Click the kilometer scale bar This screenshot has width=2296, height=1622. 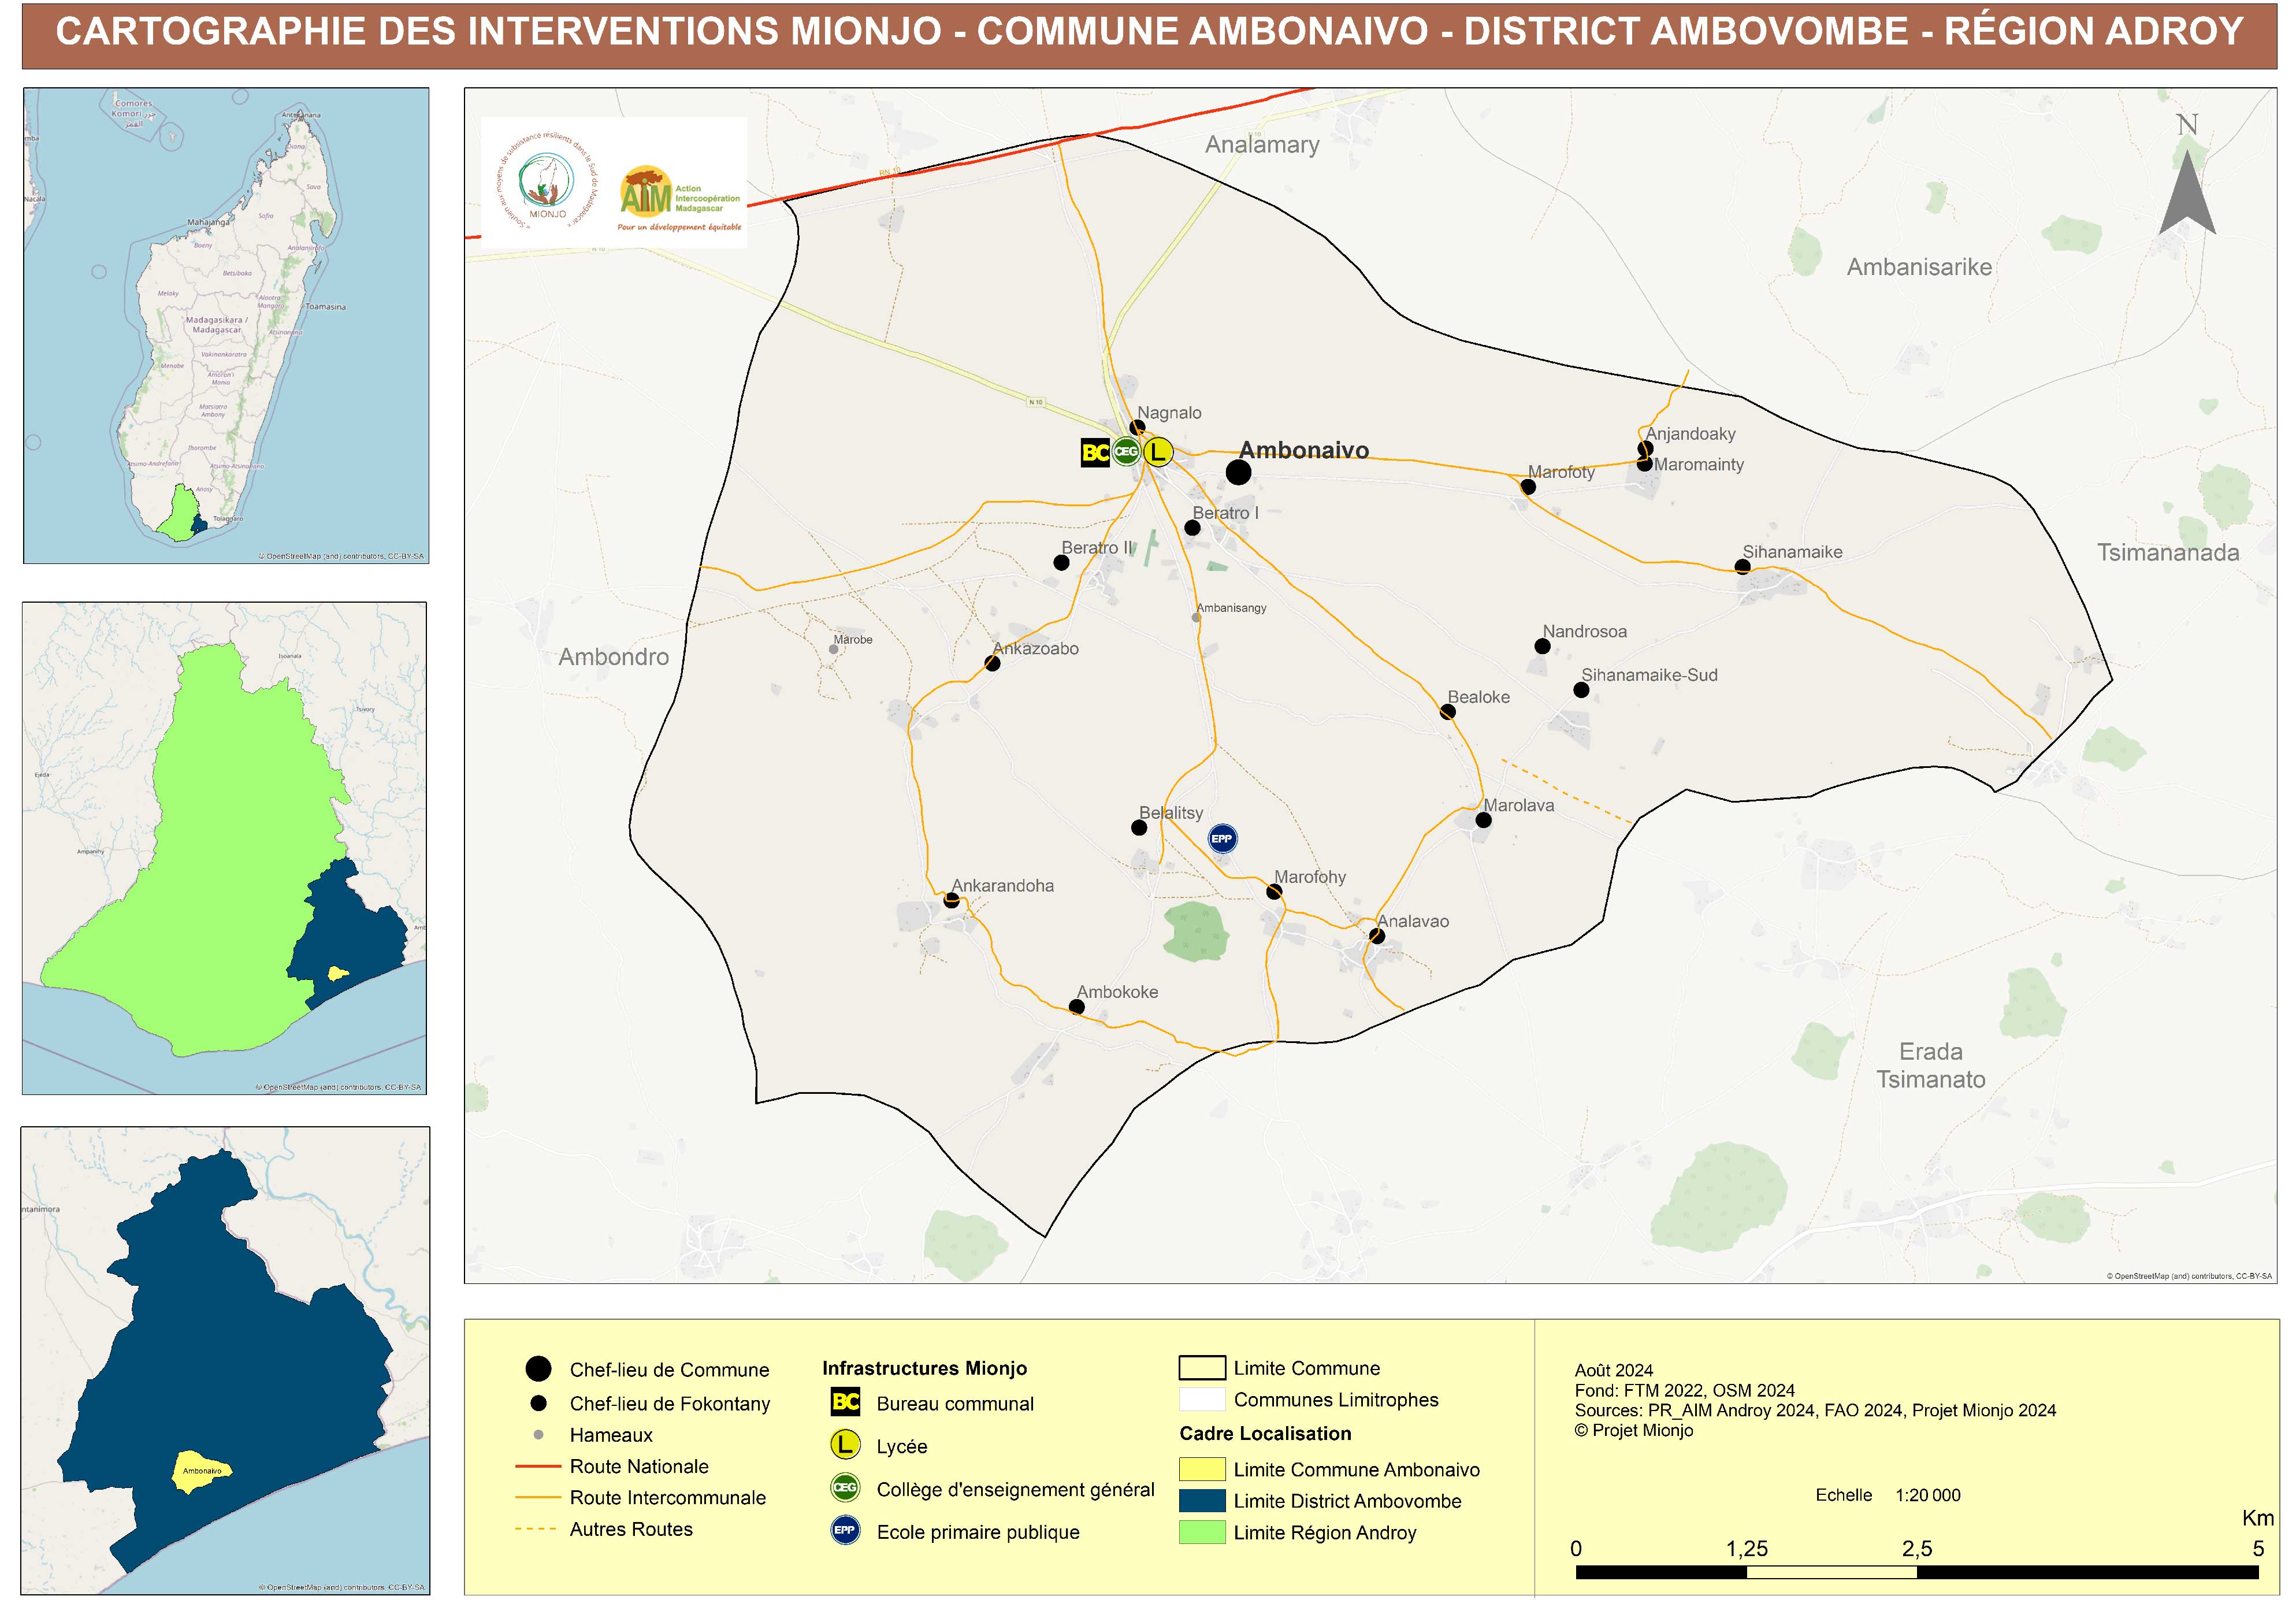[1916, 1572]
